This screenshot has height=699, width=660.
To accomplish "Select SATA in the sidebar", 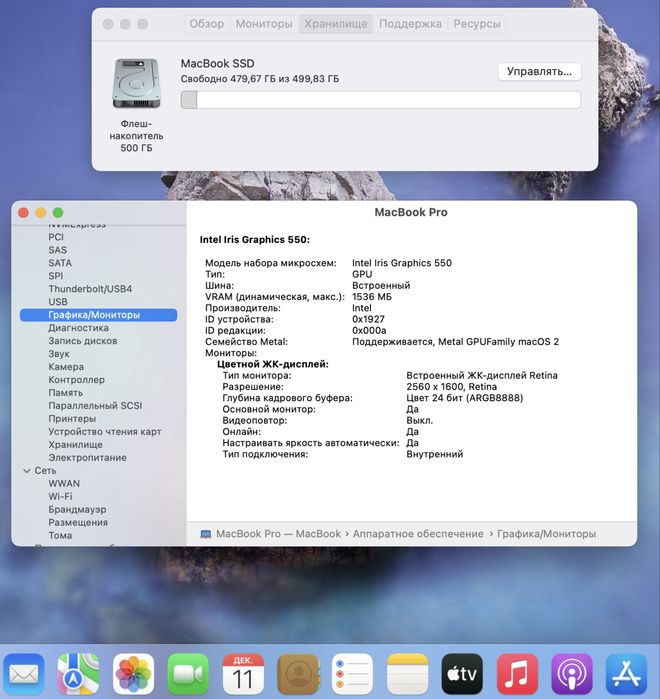I will 60,263.
